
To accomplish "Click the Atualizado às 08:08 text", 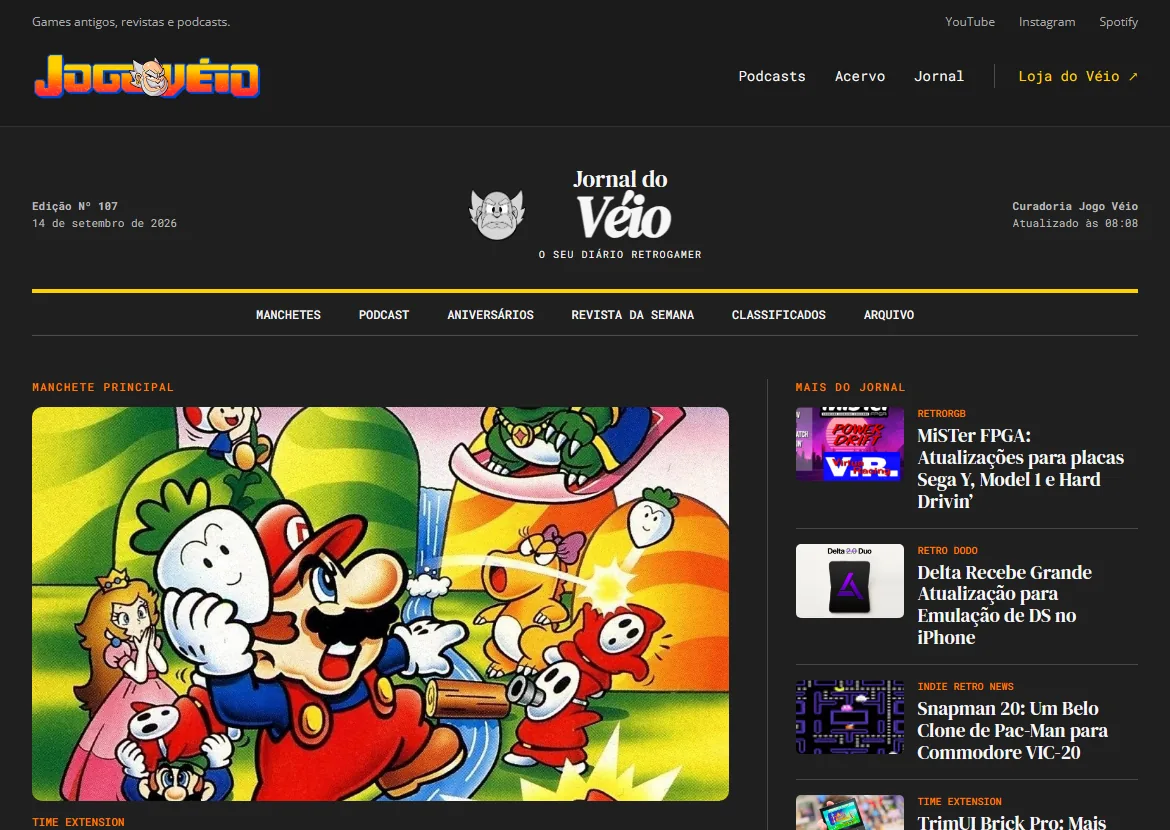I will pyautogui.click(x=1074, y=223).
